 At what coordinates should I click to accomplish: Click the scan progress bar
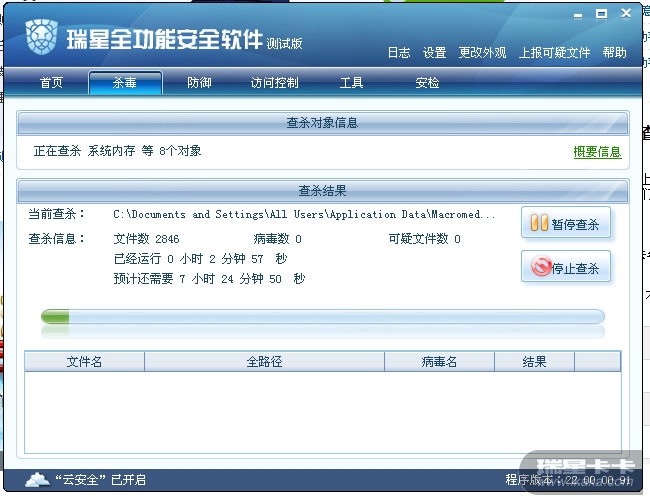click(323, 317)
